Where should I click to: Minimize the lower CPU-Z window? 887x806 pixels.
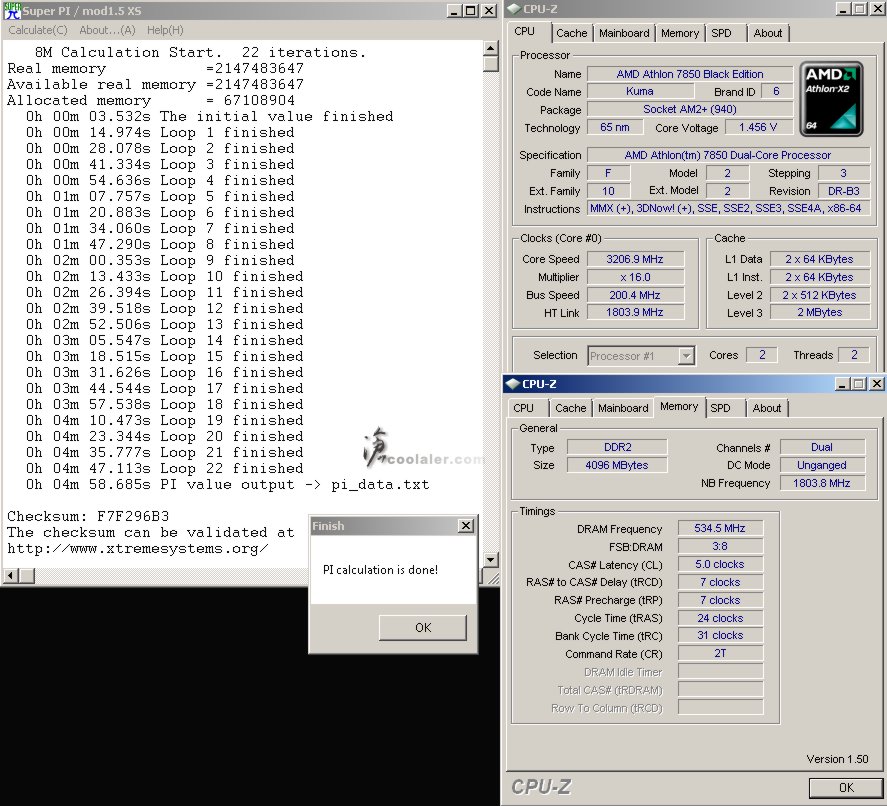[842, 384]
